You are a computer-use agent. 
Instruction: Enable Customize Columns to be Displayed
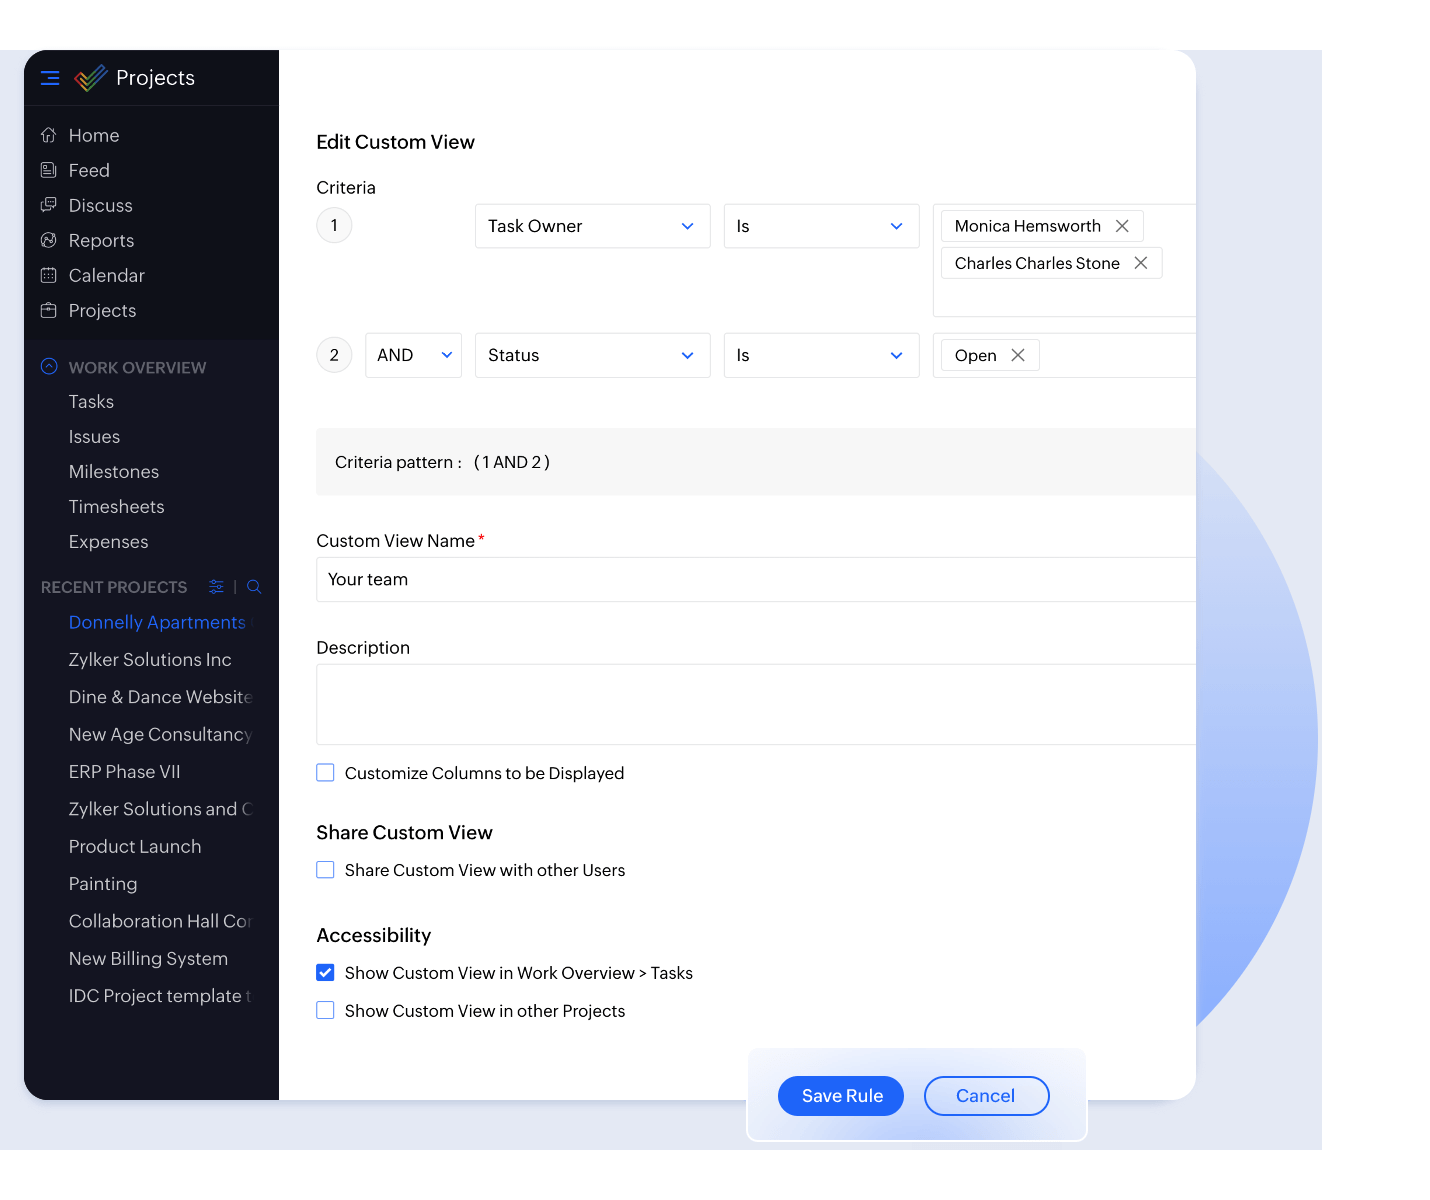pyautogui.click(x=325, y=772)
